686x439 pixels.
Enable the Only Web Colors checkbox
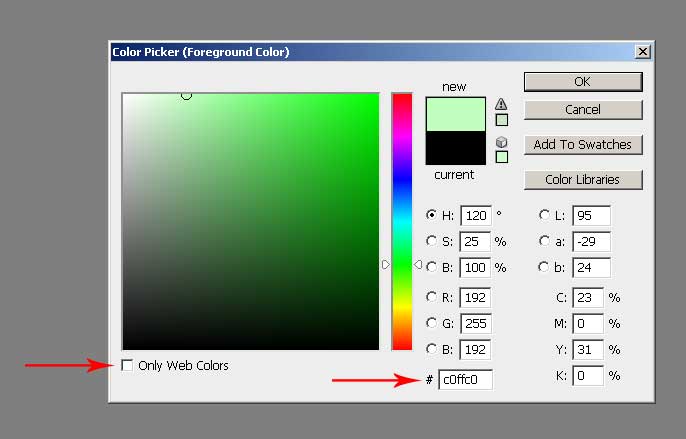pyautogui.click(x=127, y=366)
